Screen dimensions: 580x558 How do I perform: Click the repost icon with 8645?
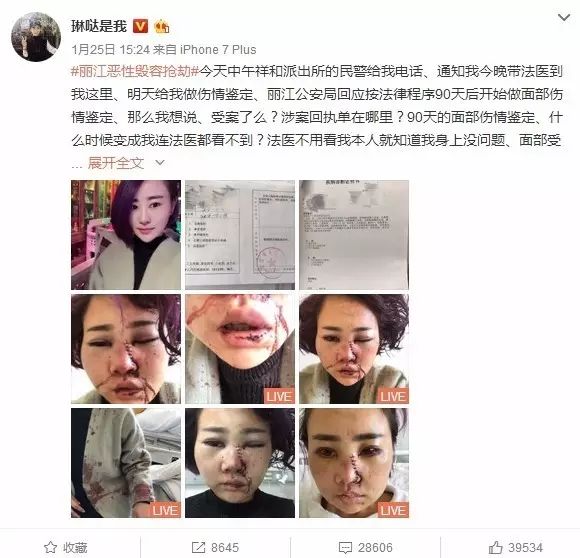click(198, 548)
